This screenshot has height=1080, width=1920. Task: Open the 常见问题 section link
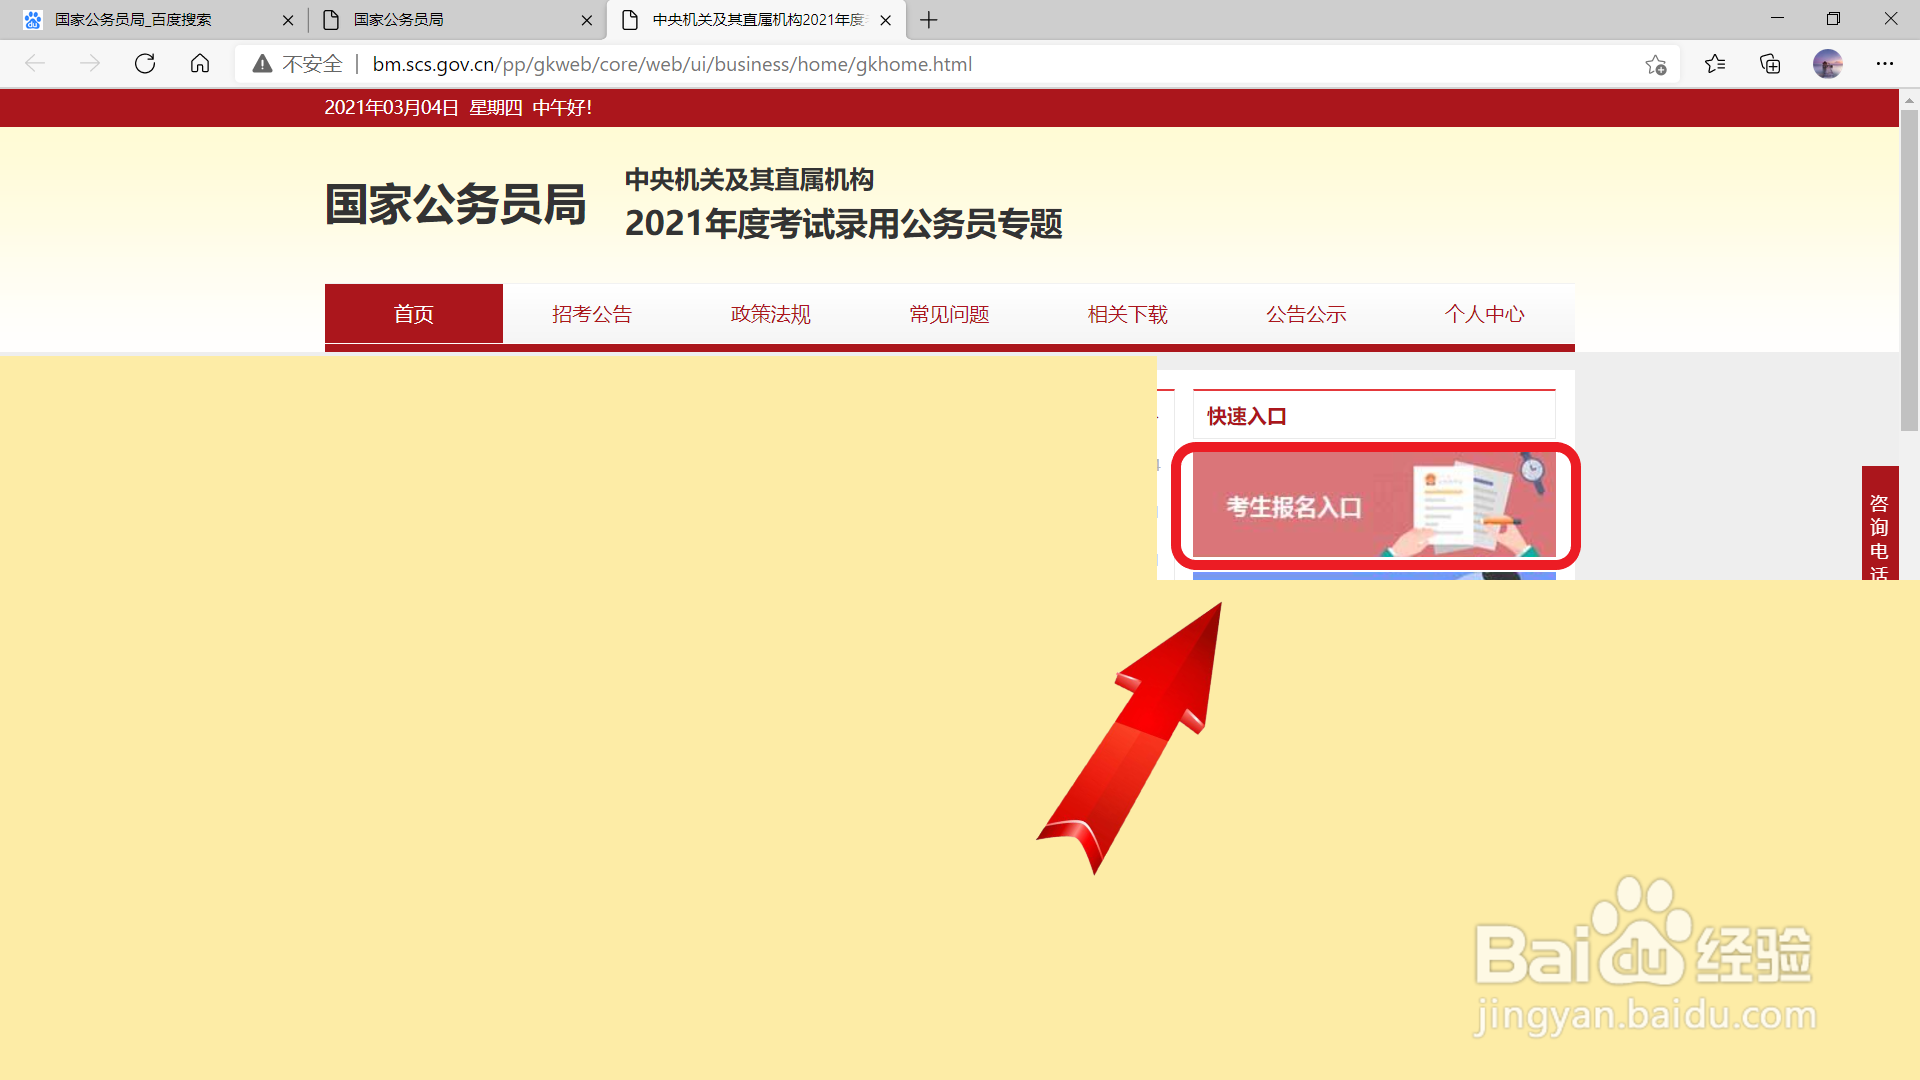(x=948, y=313)
